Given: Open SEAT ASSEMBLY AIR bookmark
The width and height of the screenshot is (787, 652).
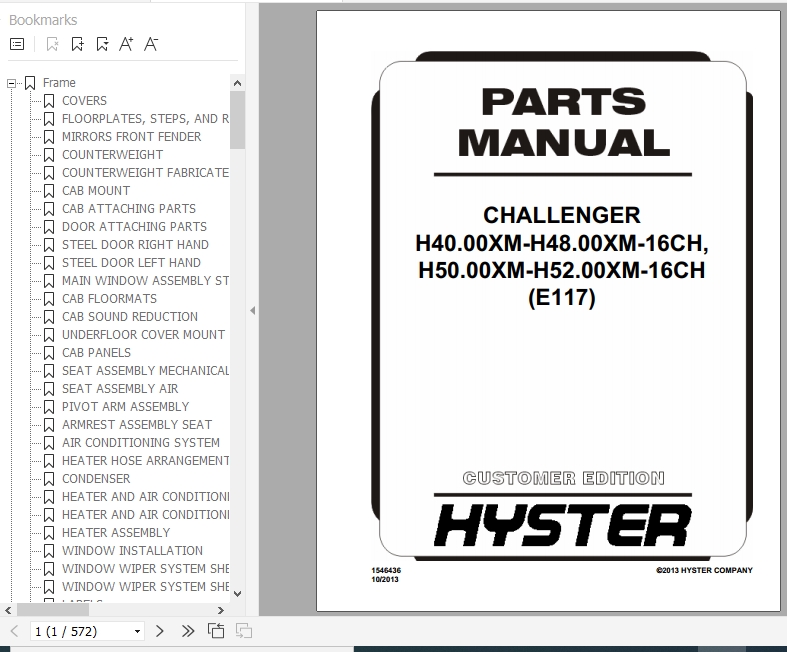Looking at the screenshot, I should click(x=120, y=389).
